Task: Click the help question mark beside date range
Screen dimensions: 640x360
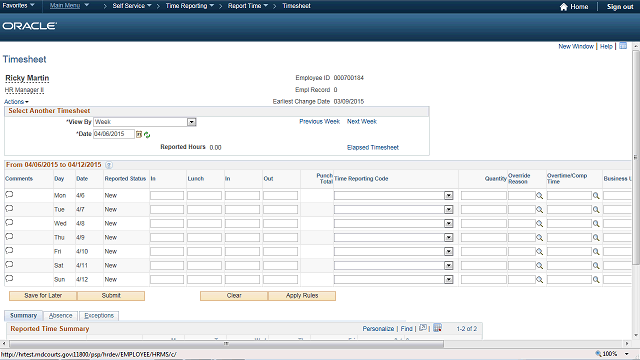Action: tap(109, 165)
